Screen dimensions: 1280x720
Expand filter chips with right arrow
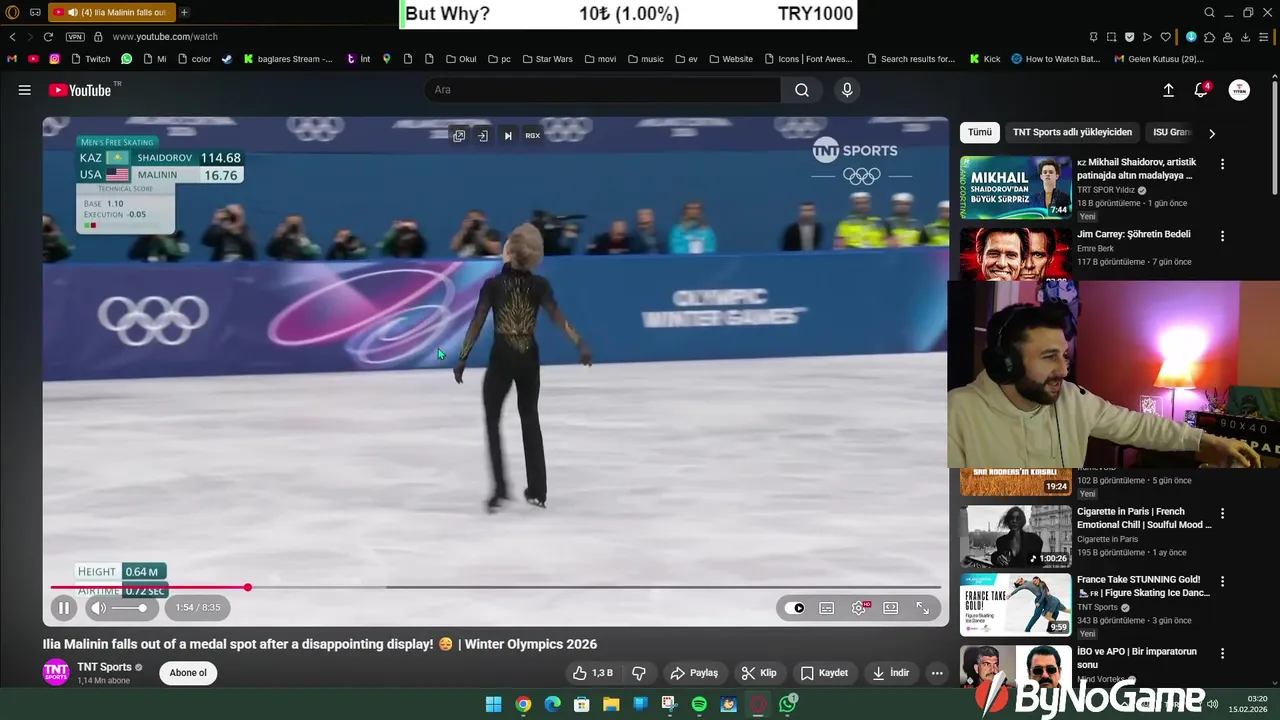coord(1212,133)
